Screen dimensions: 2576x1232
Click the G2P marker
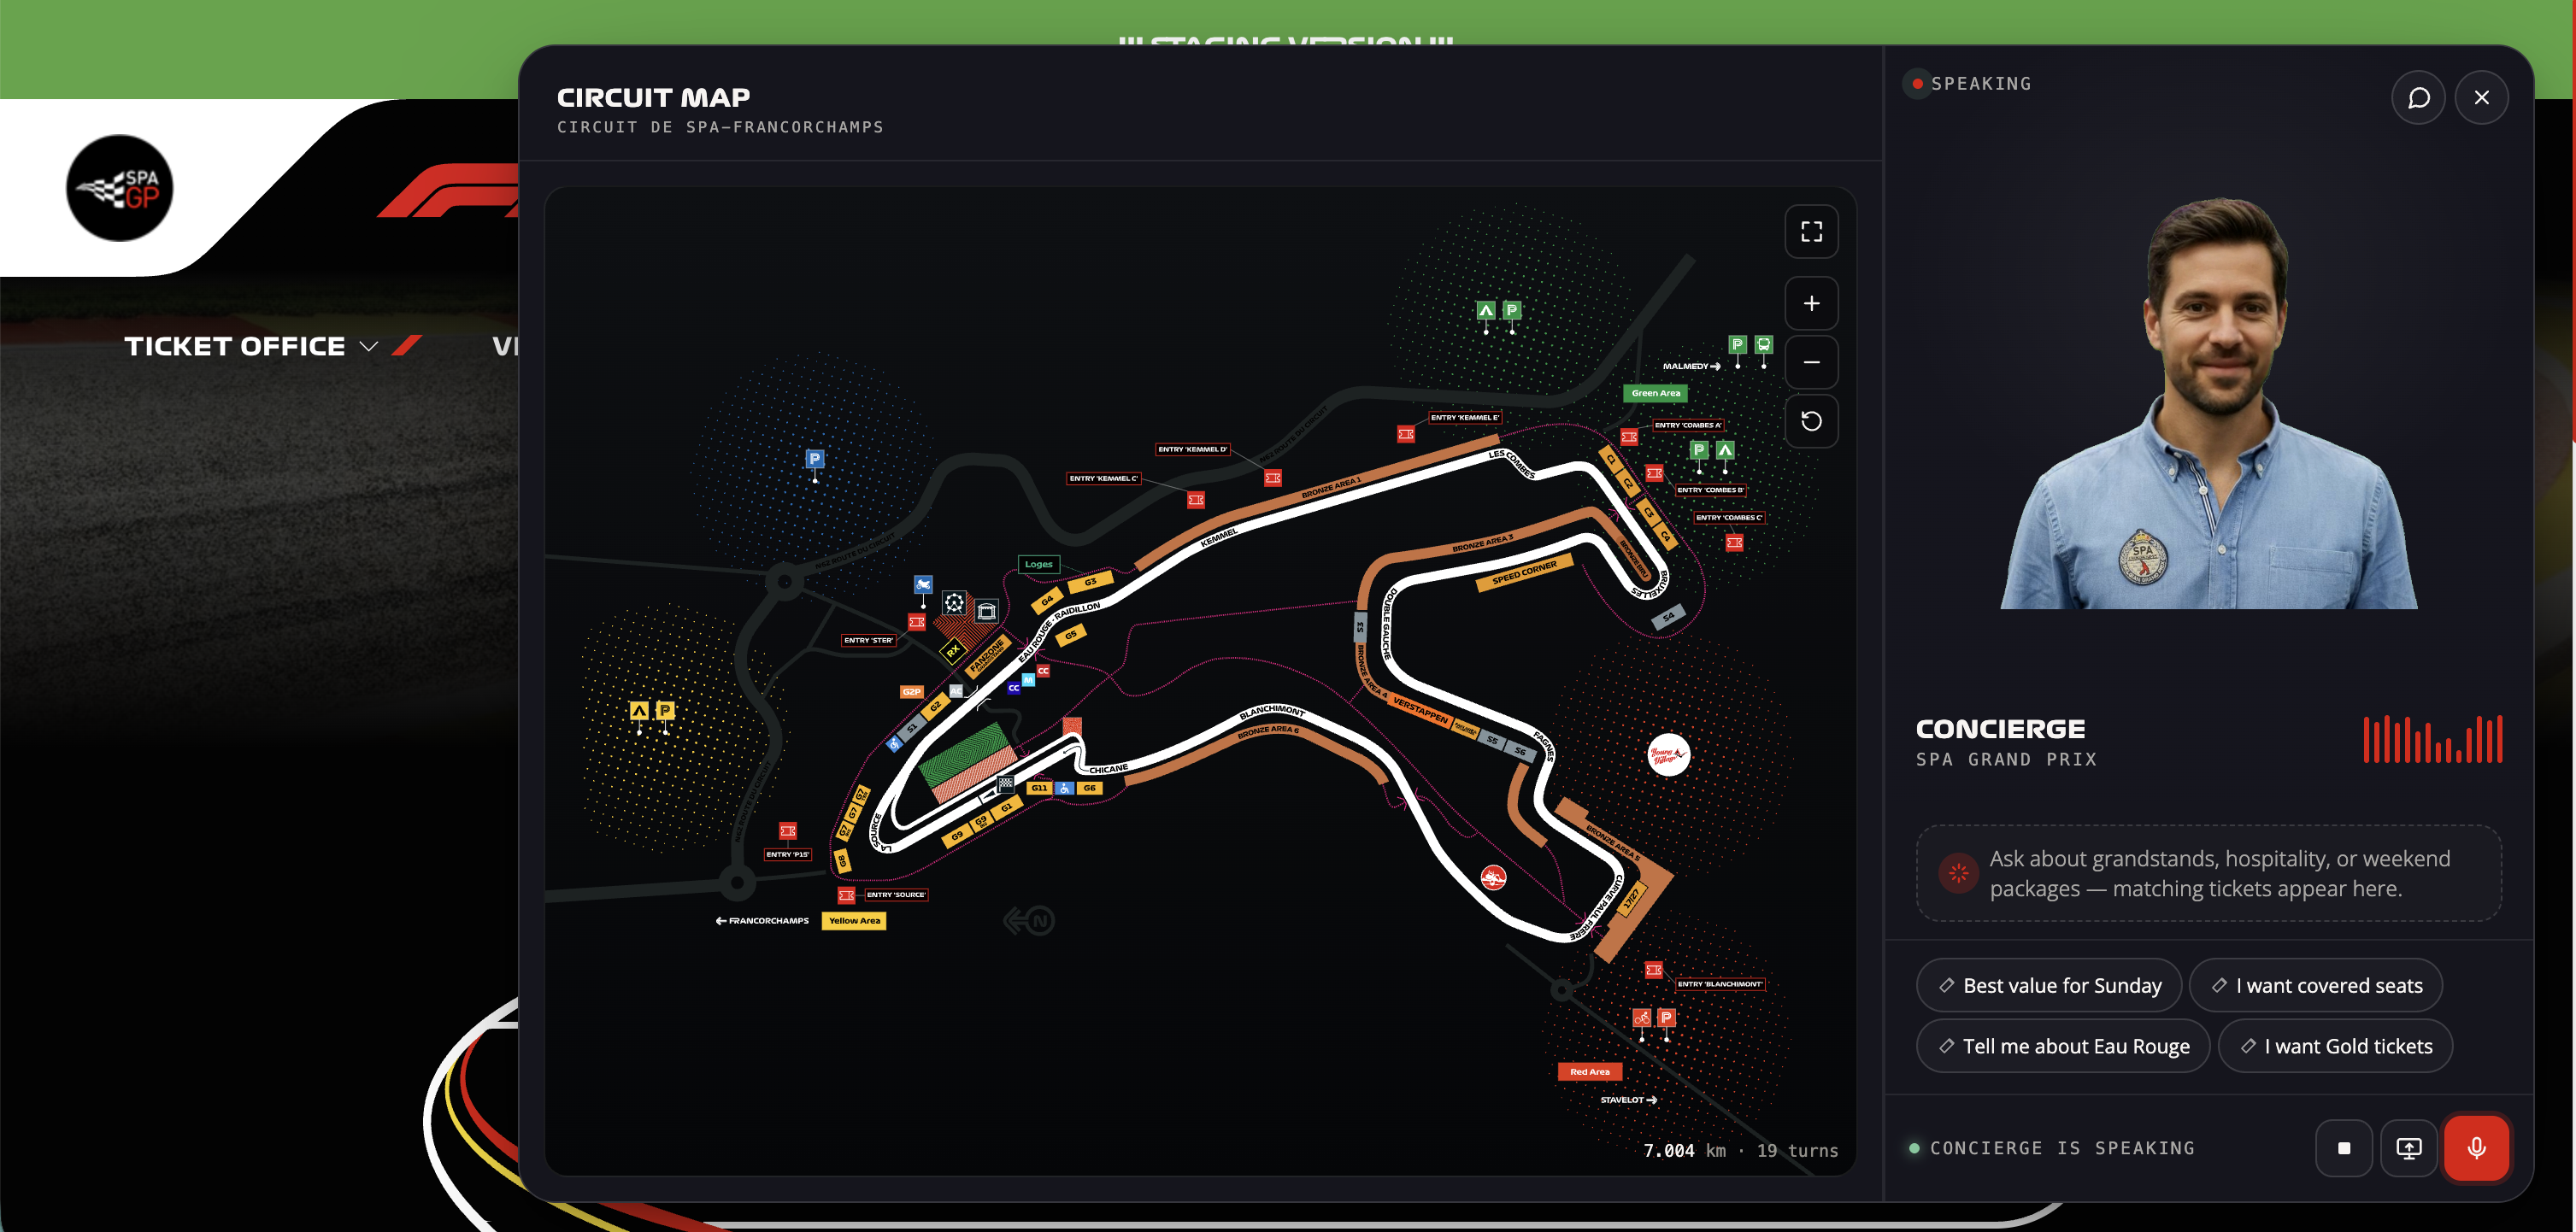click(911, 691)
